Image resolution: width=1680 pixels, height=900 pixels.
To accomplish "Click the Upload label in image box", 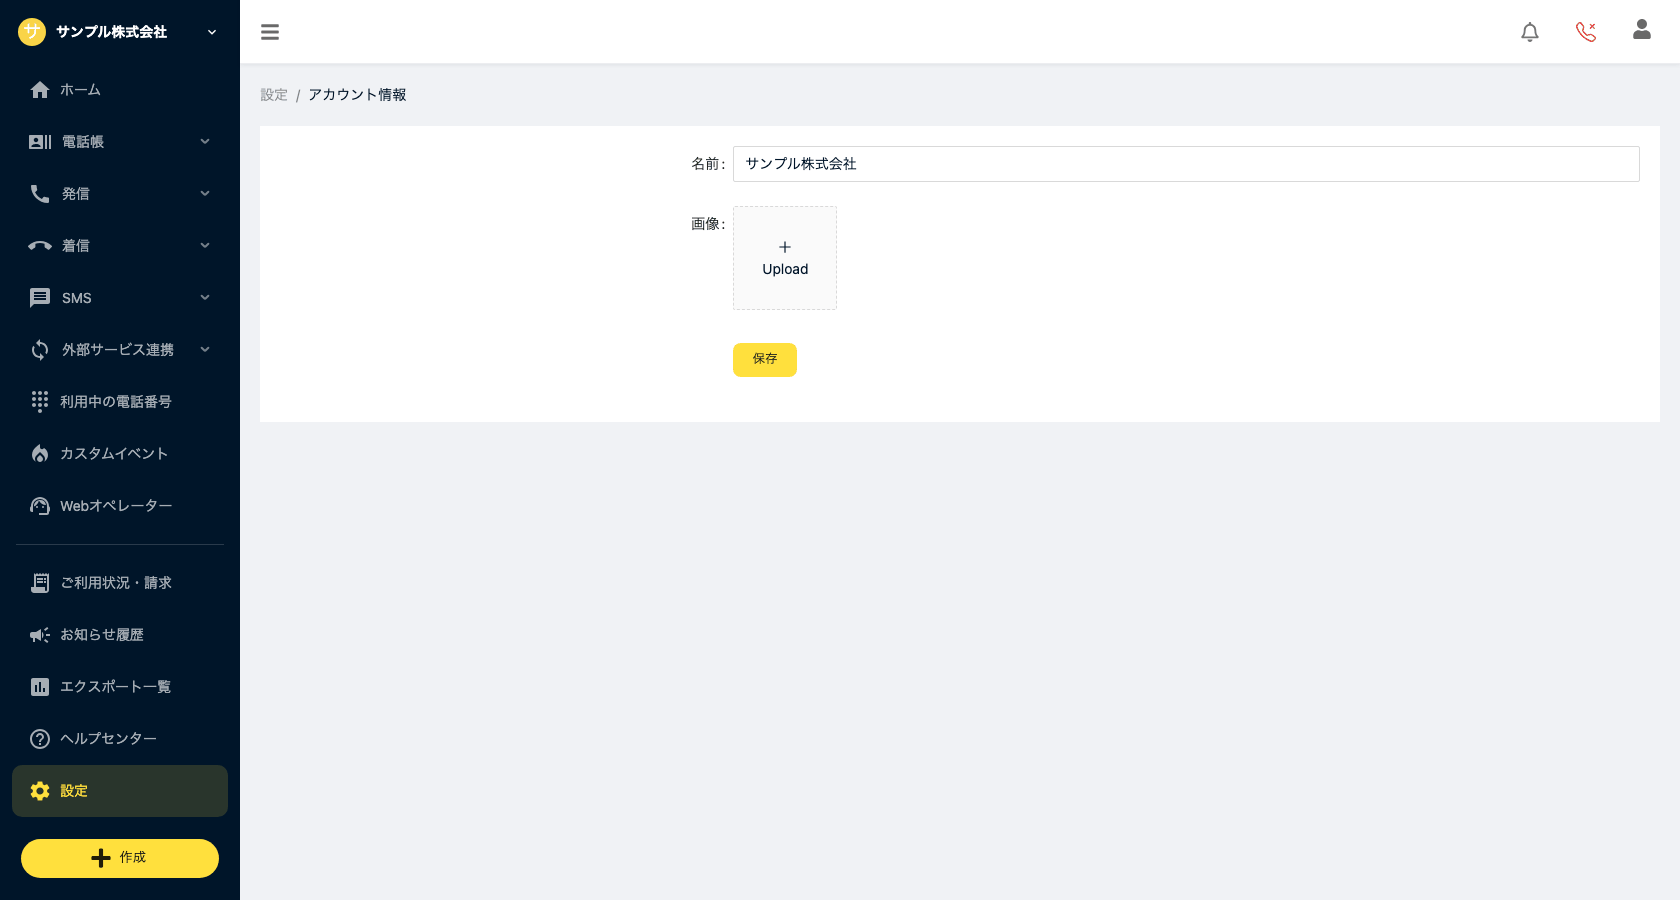I will [x=785, y=269].
